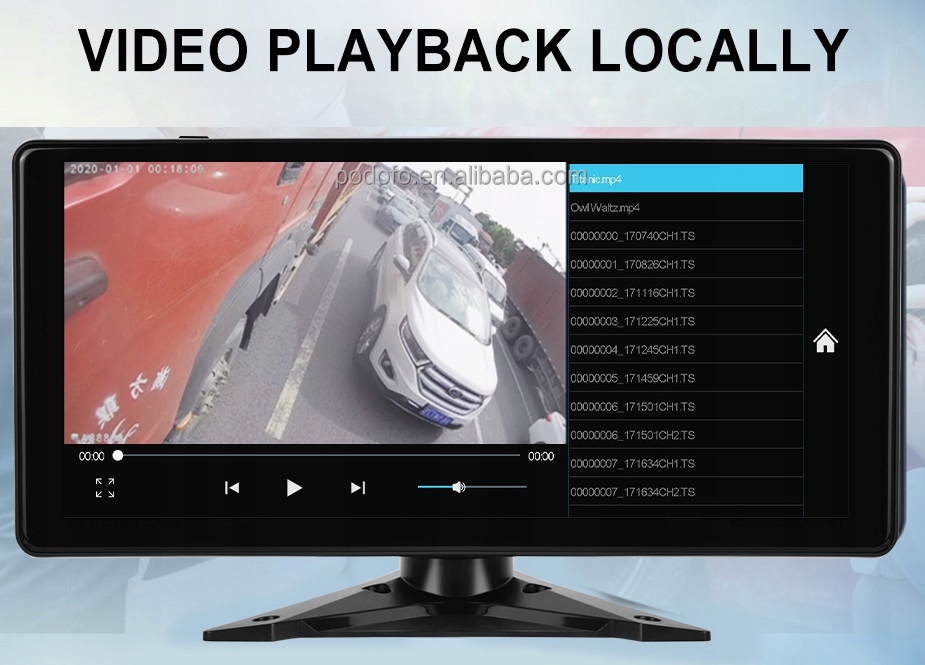This screenshot has height=665, width=925.
Task: Select file 00000006_171501CH2.TS
Action: [x=686, y=435]
